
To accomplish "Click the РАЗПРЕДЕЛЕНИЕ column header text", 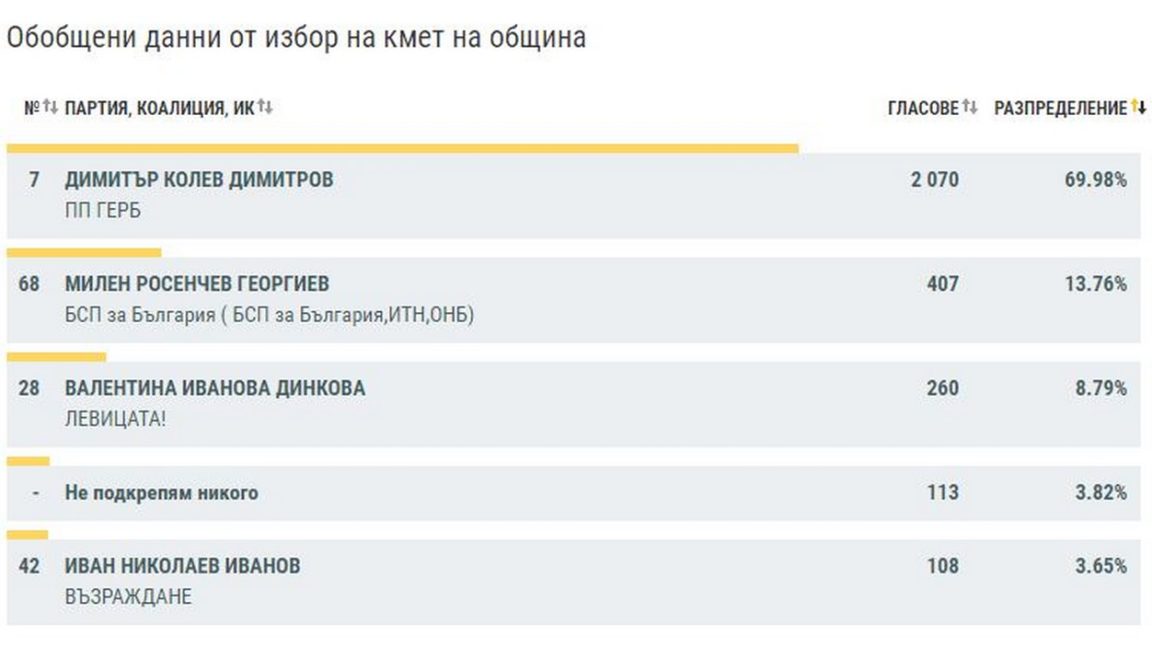I will click(1060, 109).
